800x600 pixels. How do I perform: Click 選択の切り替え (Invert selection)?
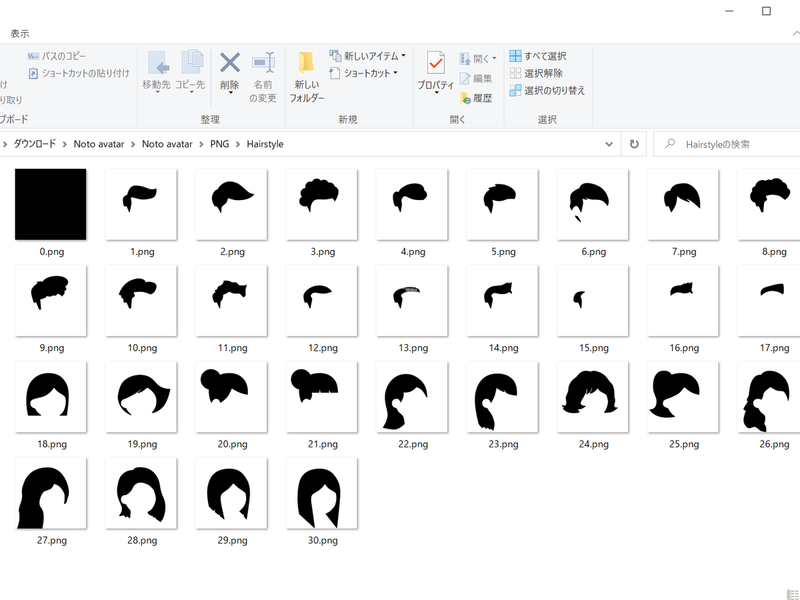[x=547, y=90]
